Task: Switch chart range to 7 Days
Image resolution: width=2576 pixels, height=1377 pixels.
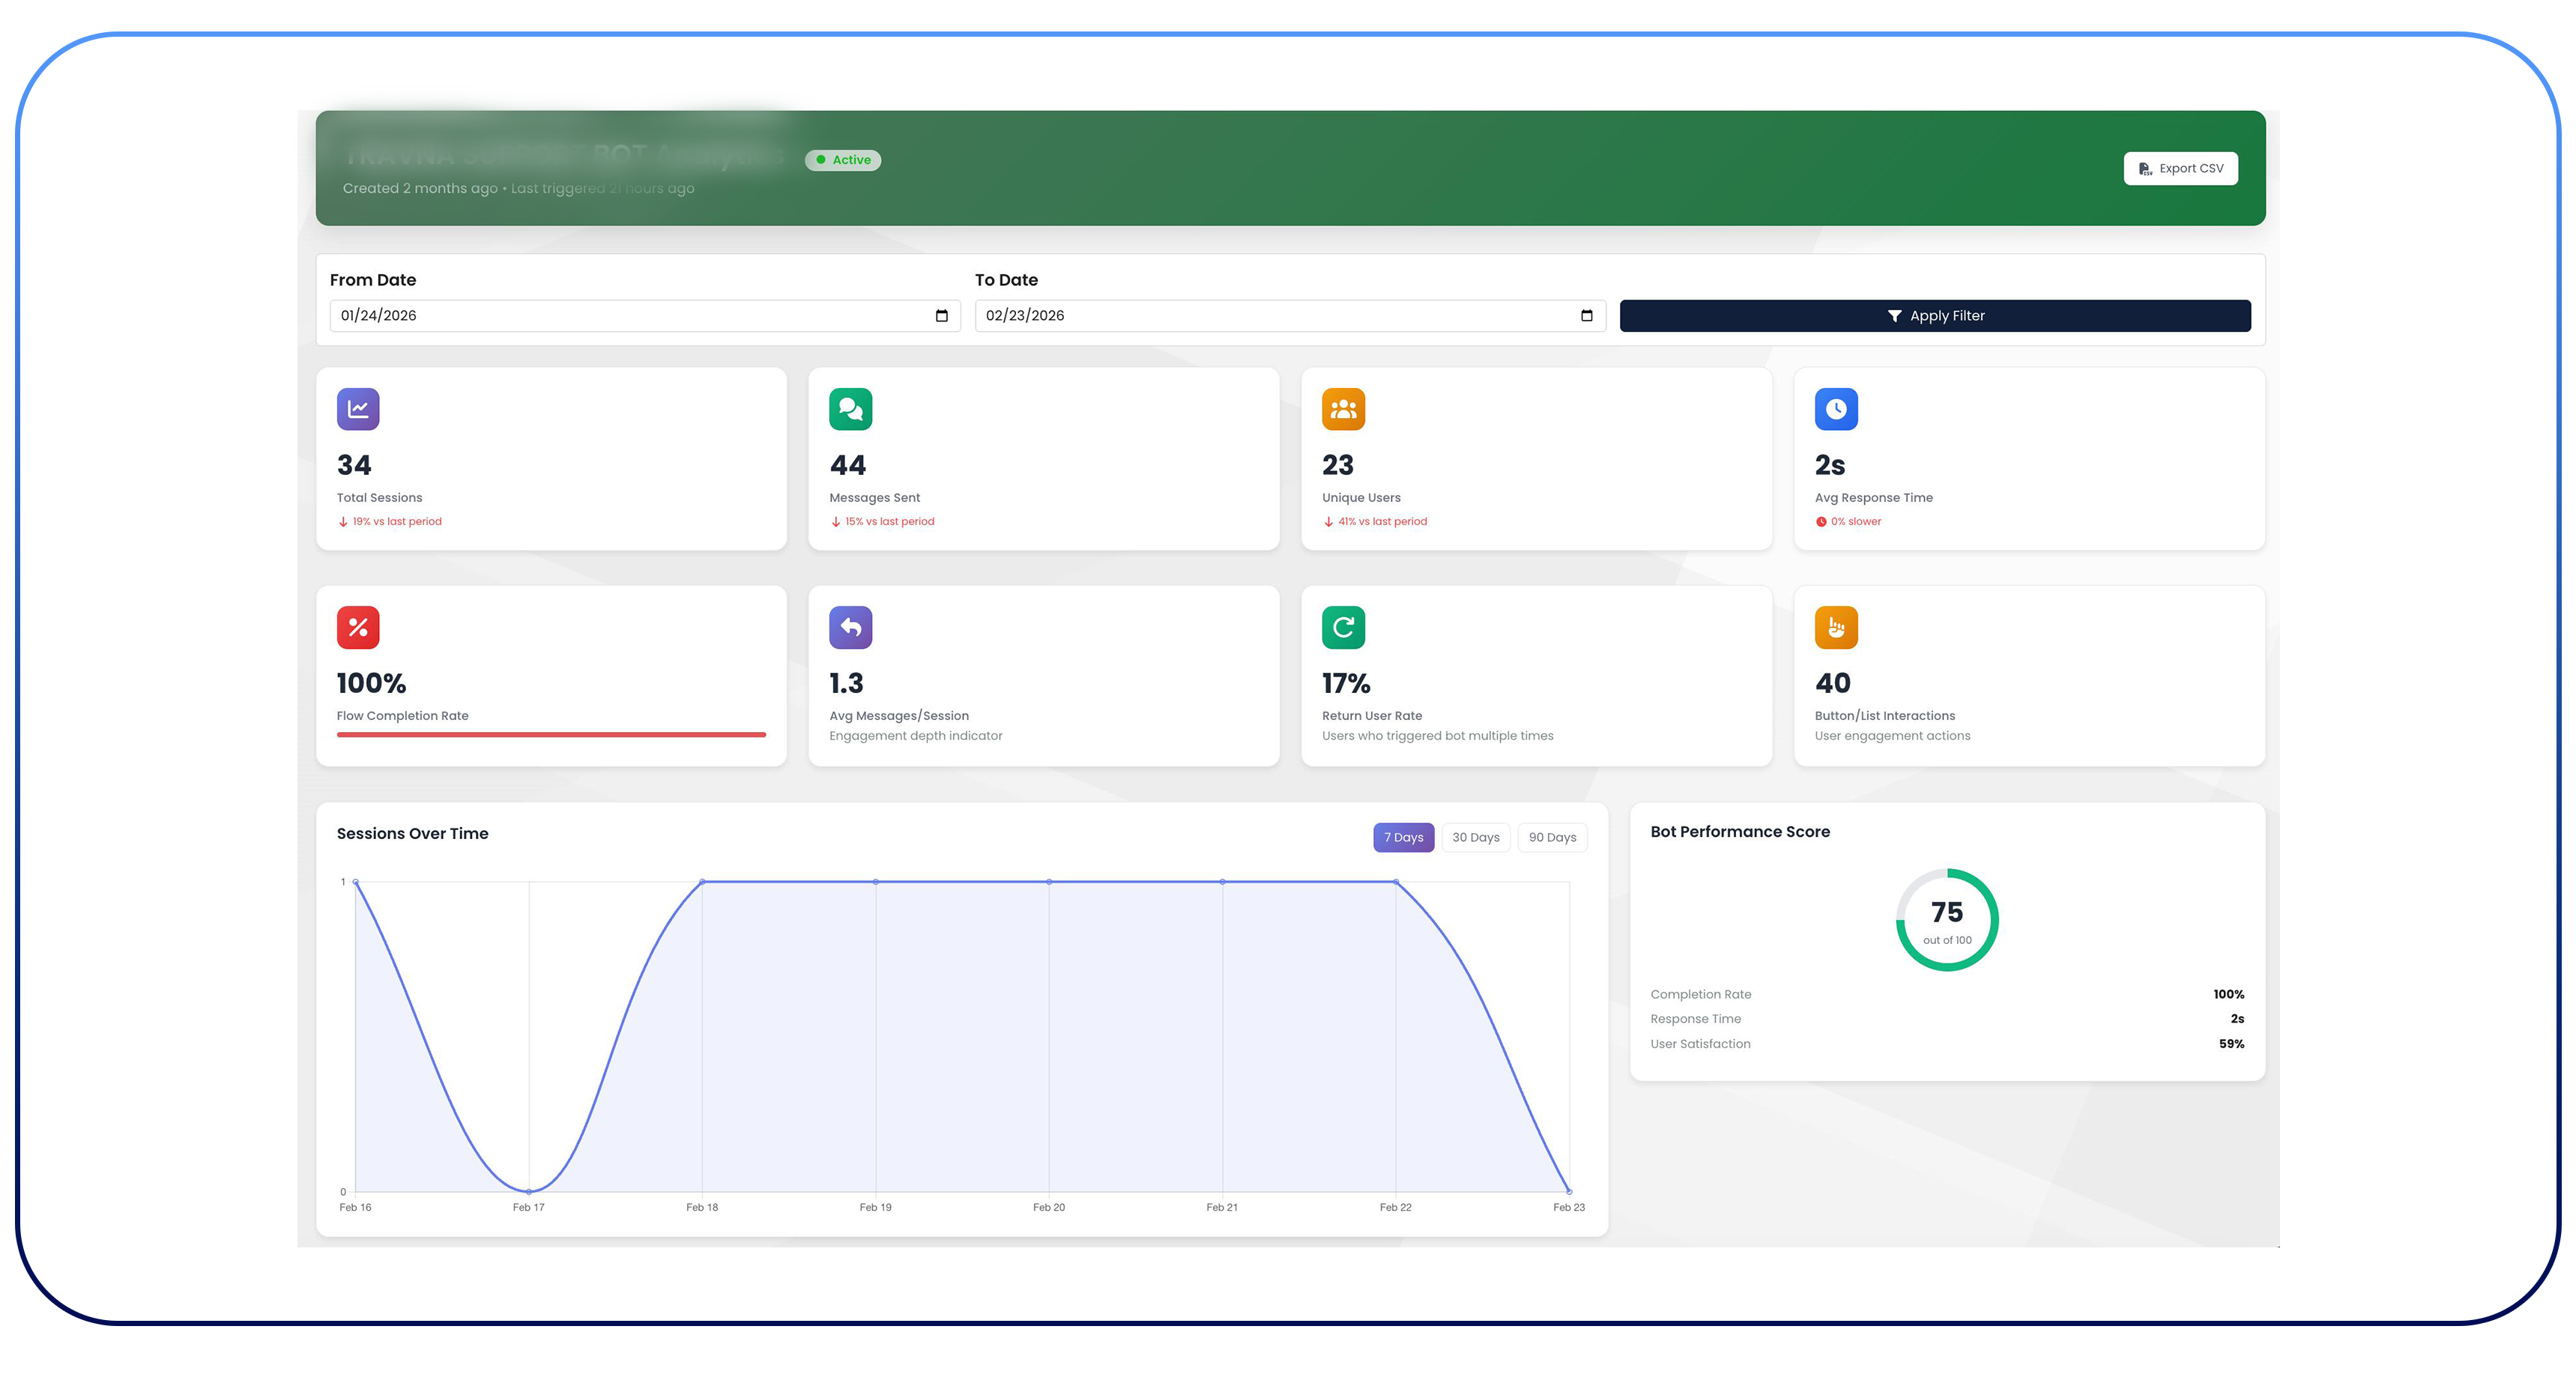Action: pyautogui.click(x=1403, y=837)
